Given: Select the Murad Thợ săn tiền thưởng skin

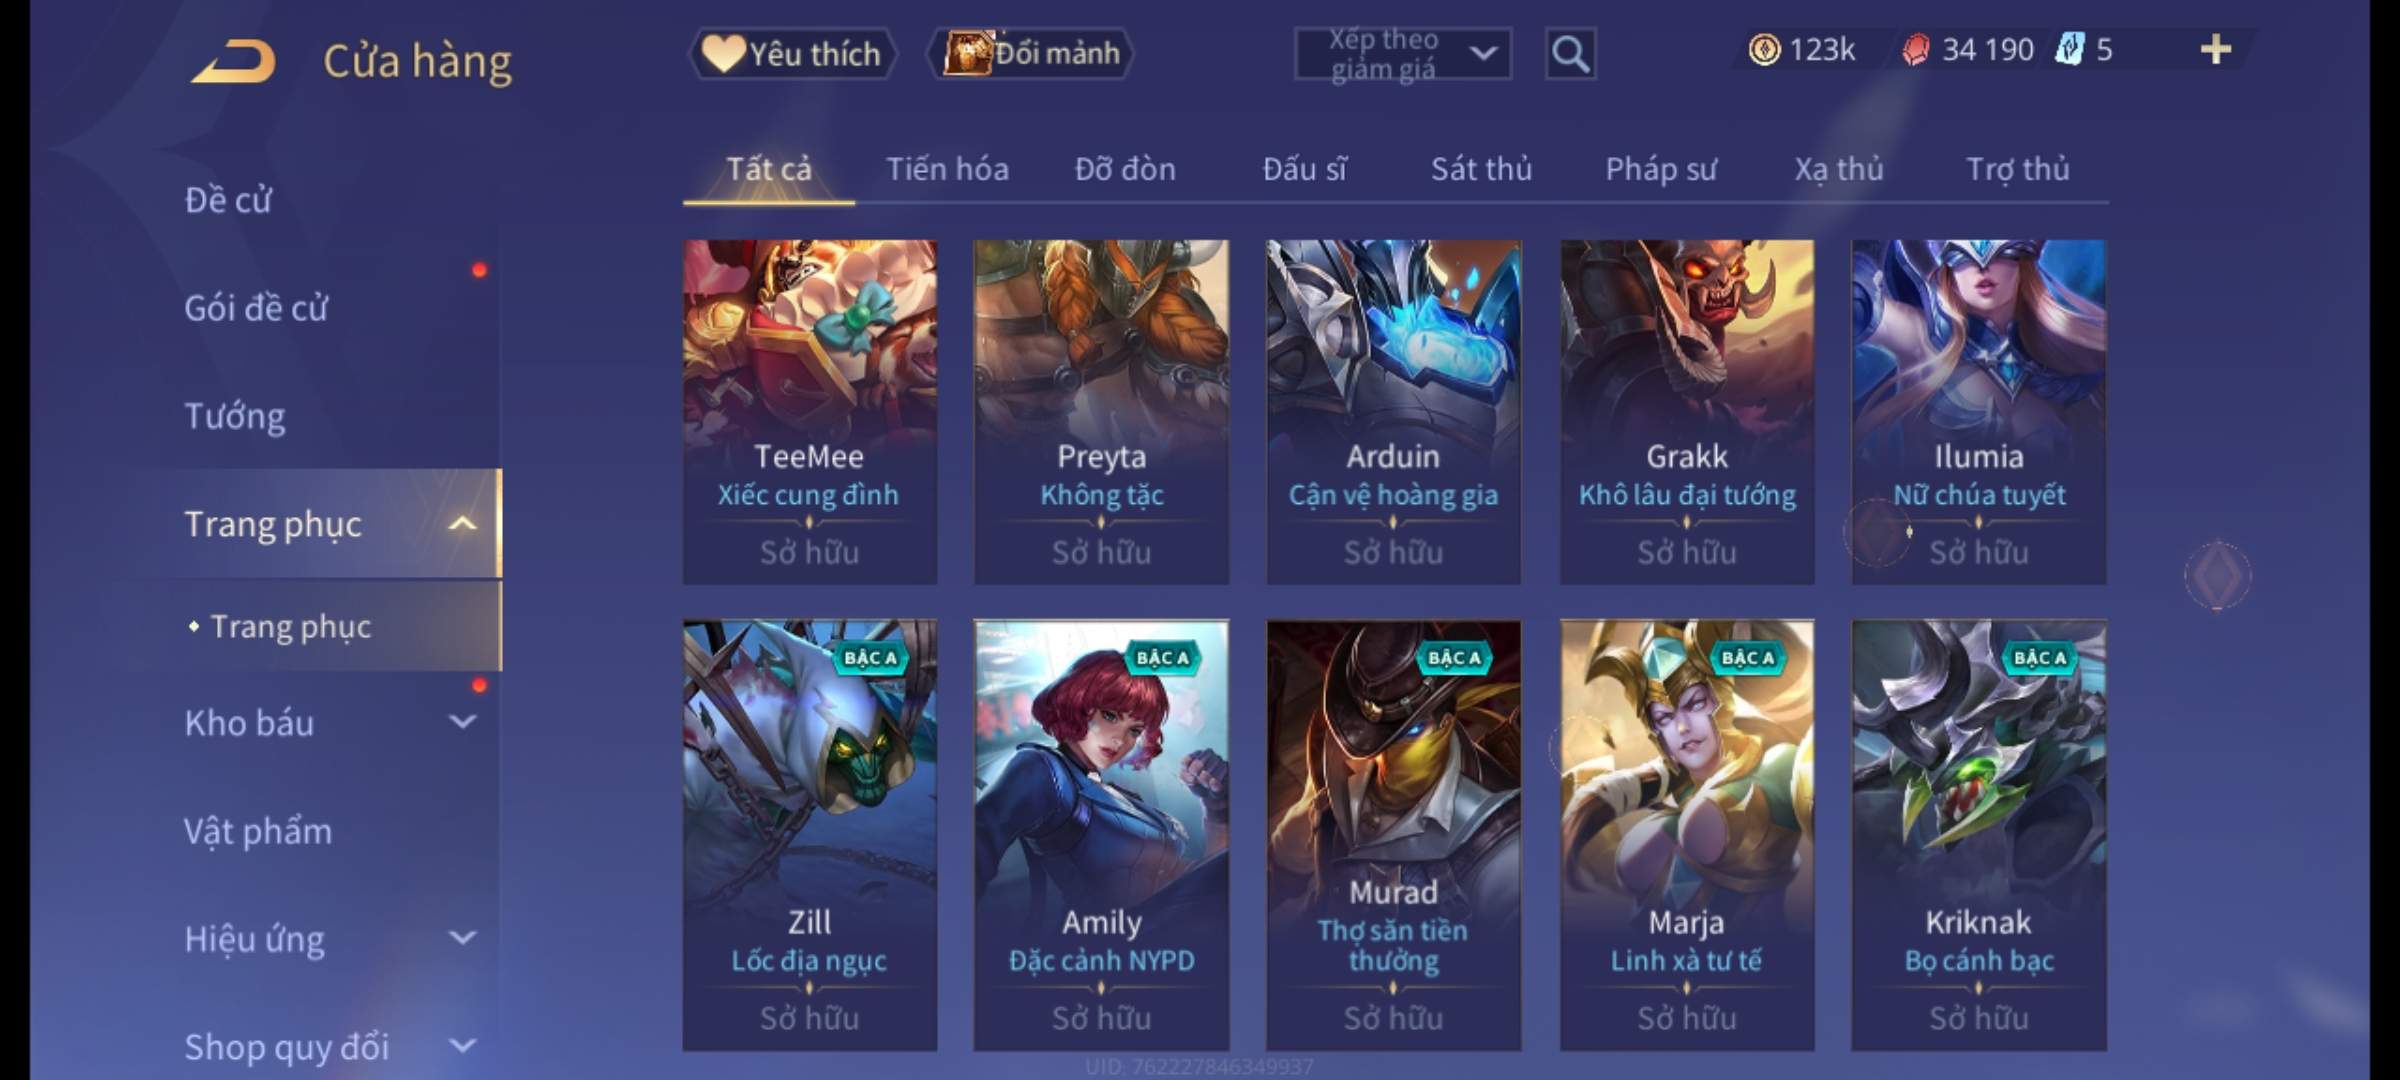Looking at the screenshot, I should pos(1394,835).
